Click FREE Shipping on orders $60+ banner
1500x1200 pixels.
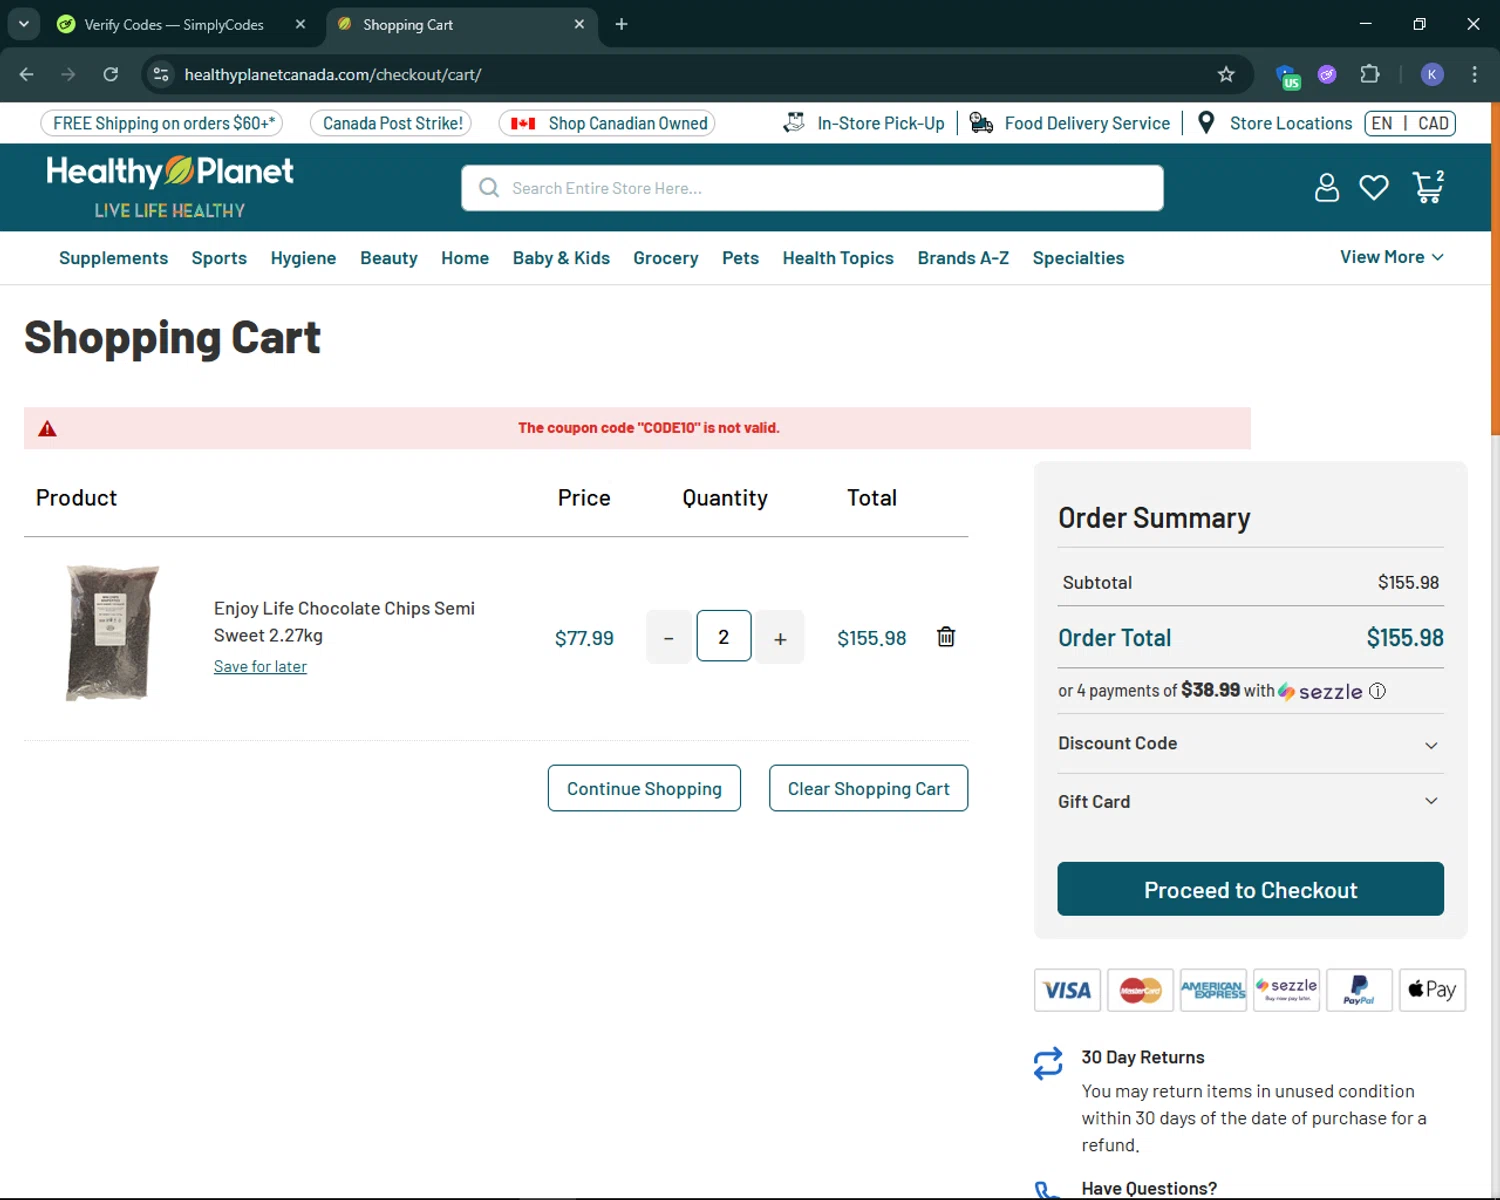click(162, 123)
